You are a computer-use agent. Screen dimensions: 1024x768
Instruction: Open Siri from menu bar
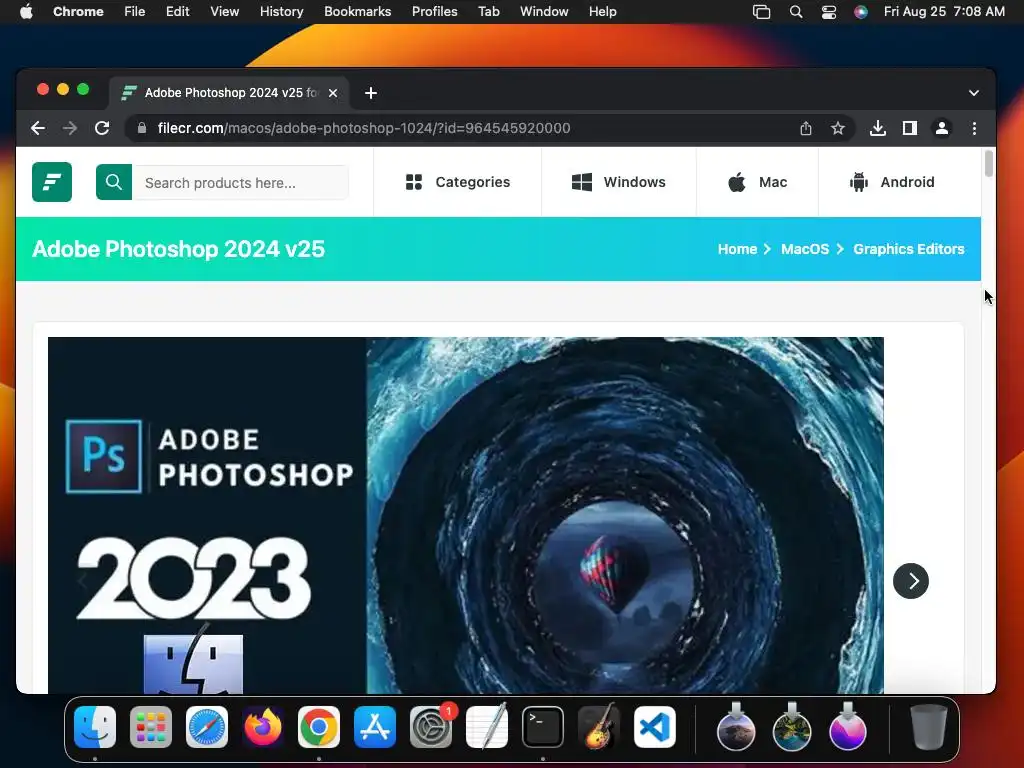point(861,11)
